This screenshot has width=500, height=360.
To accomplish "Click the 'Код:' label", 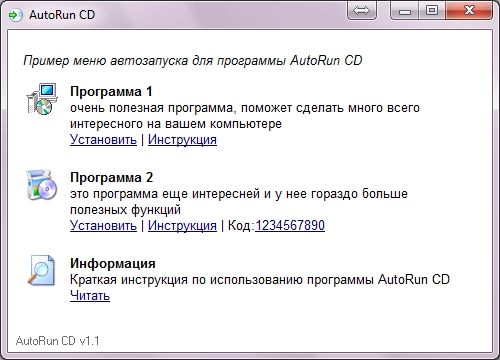I will tap(241, 225).
